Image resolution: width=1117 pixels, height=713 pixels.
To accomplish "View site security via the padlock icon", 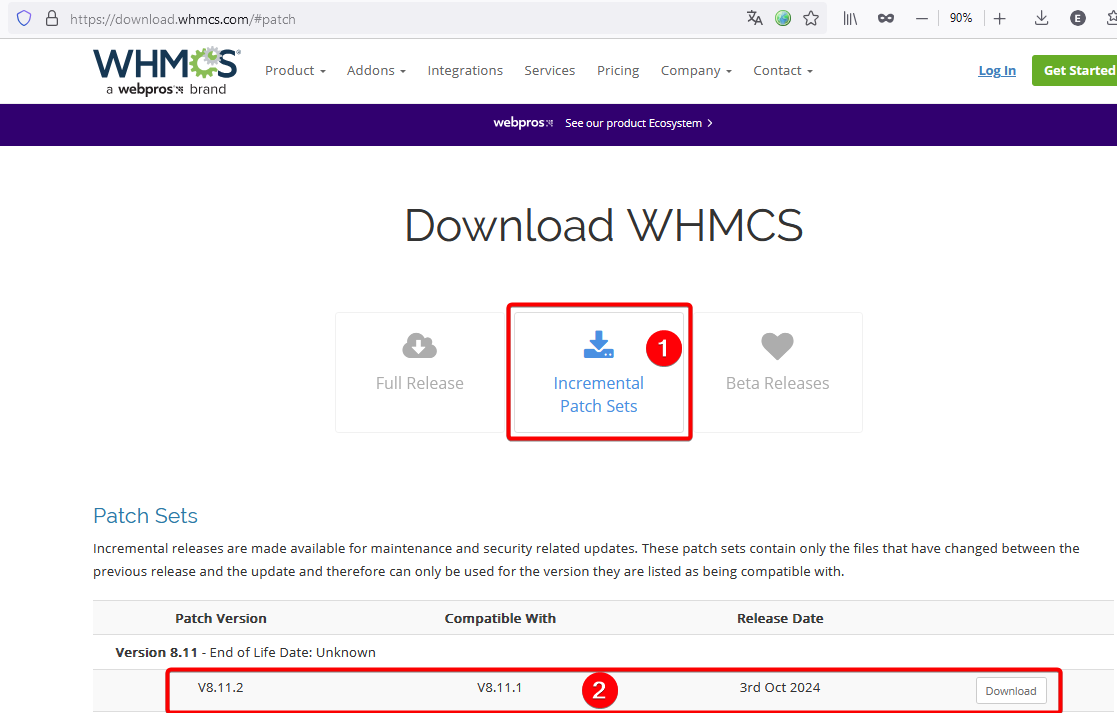I will tap(51, 19).
